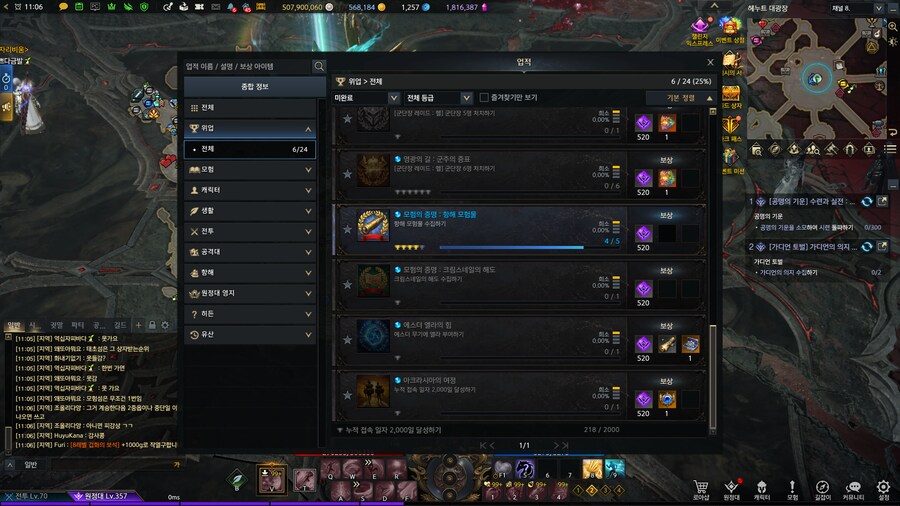
Task: Expand the 전투 category
Action: [250, 231]
